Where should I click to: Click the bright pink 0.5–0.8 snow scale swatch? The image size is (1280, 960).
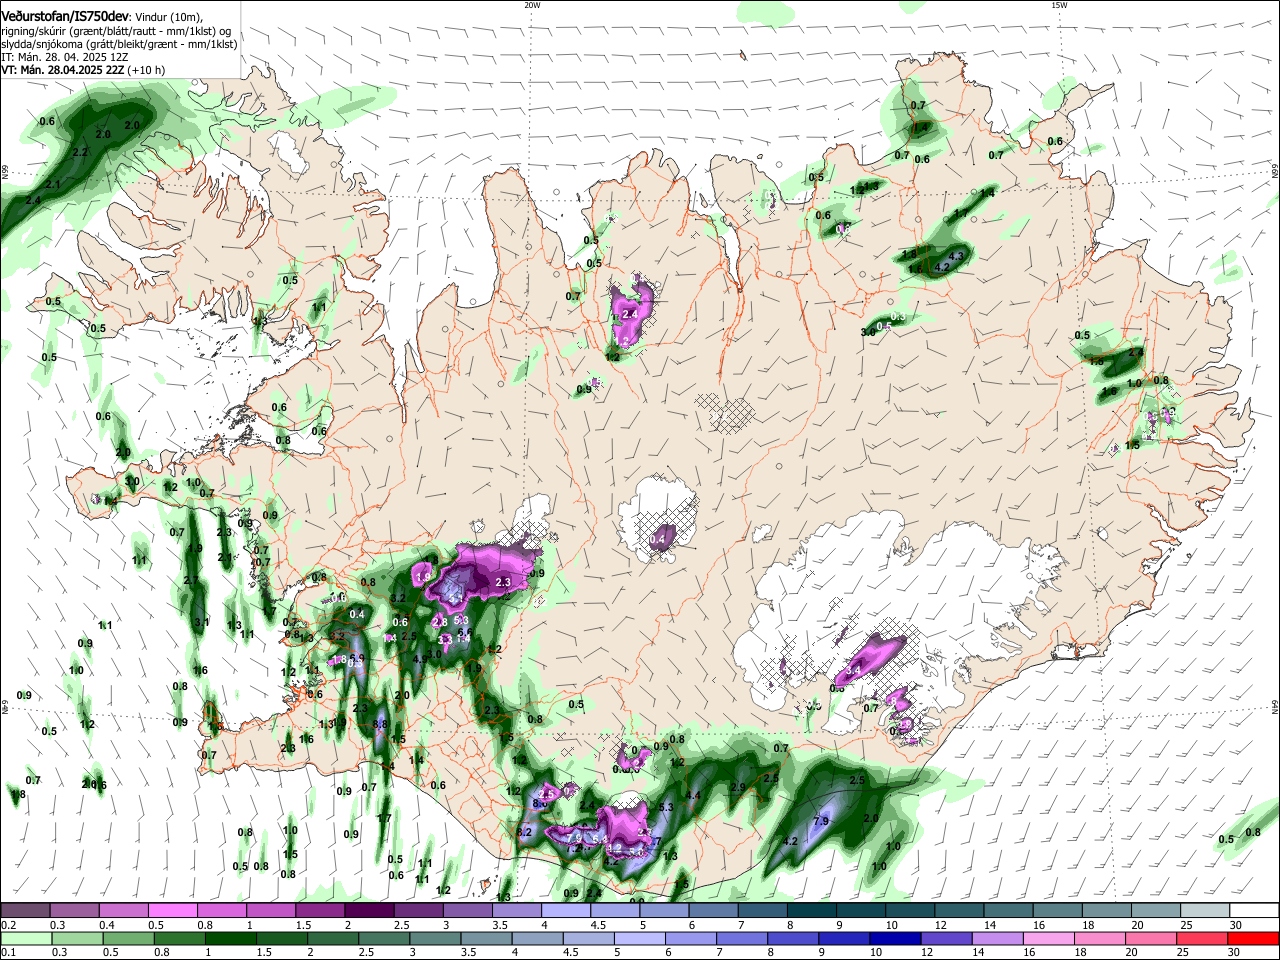172,911
